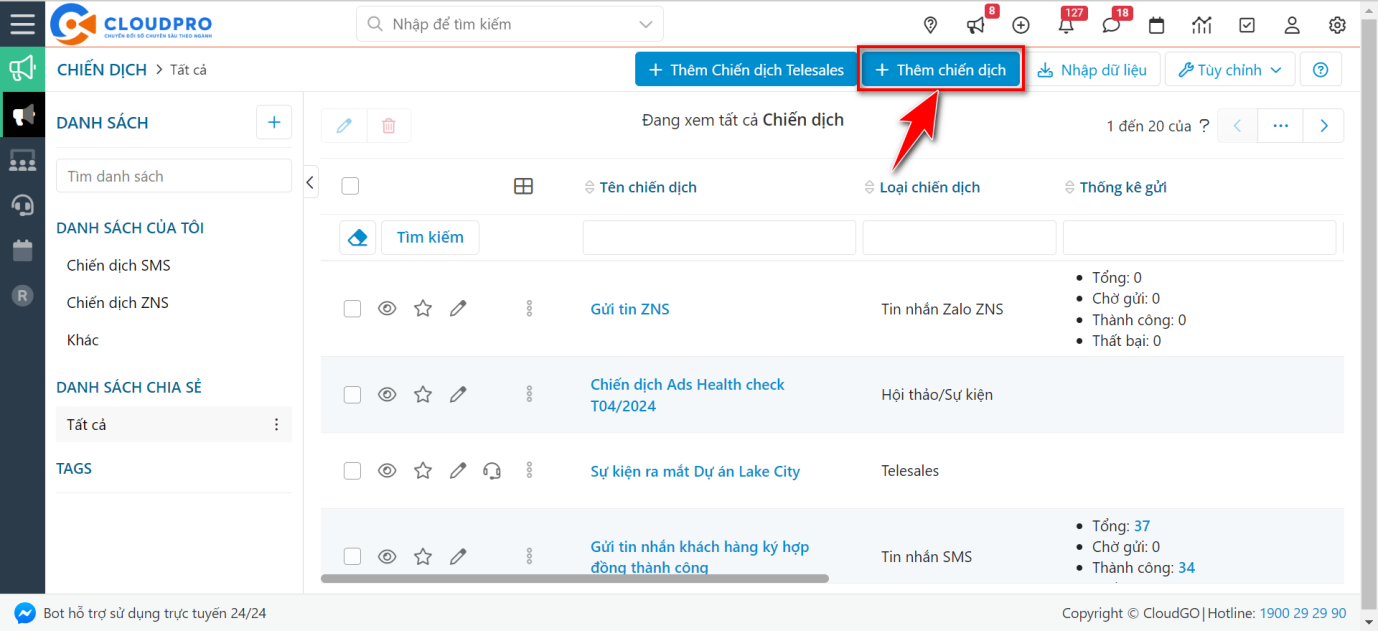Open the chat messages icon
The height and width of the screenshot is (631, 1378).
(x=1111, y=25)
